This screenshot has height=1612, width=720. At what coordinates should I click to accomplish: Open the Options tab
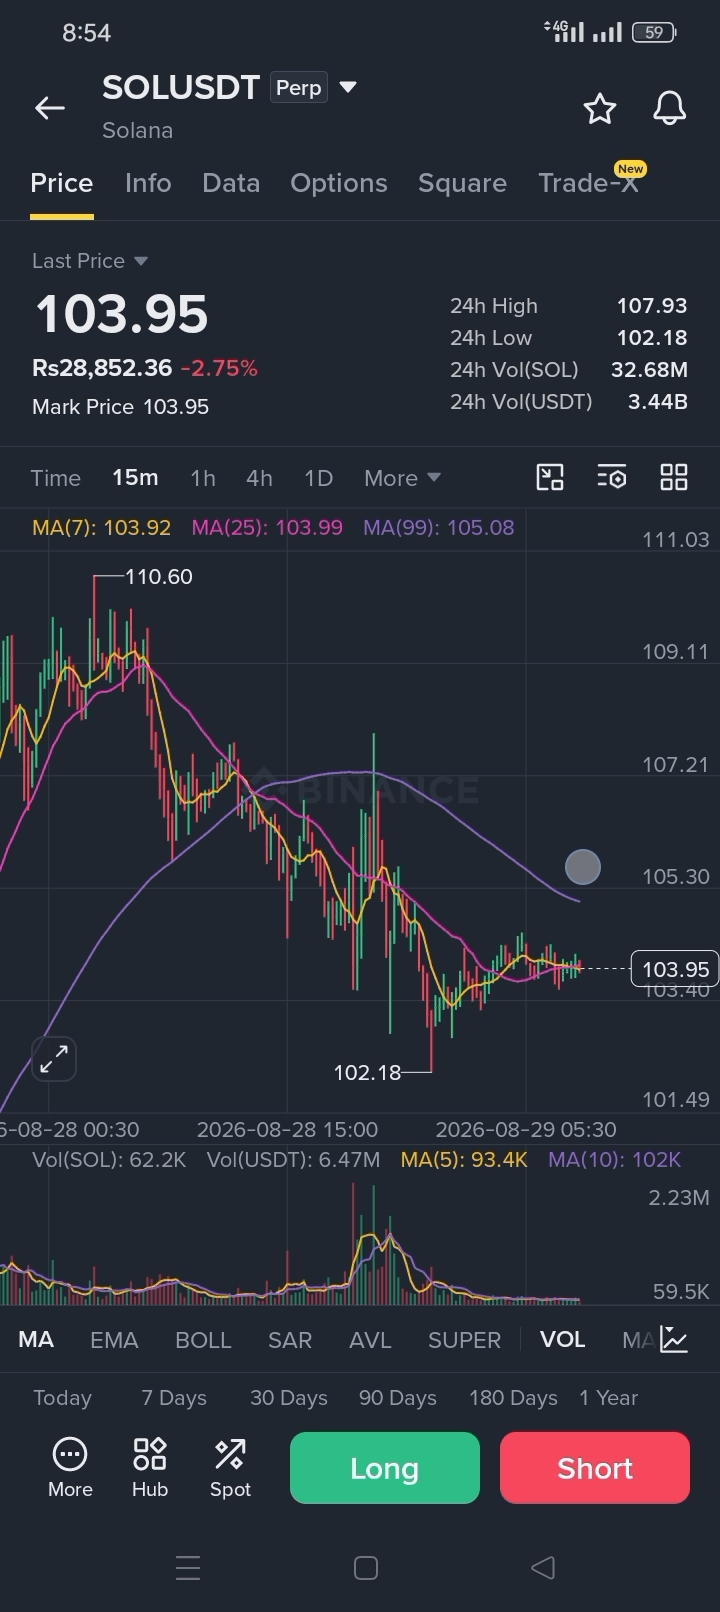(x=339, y=183)
